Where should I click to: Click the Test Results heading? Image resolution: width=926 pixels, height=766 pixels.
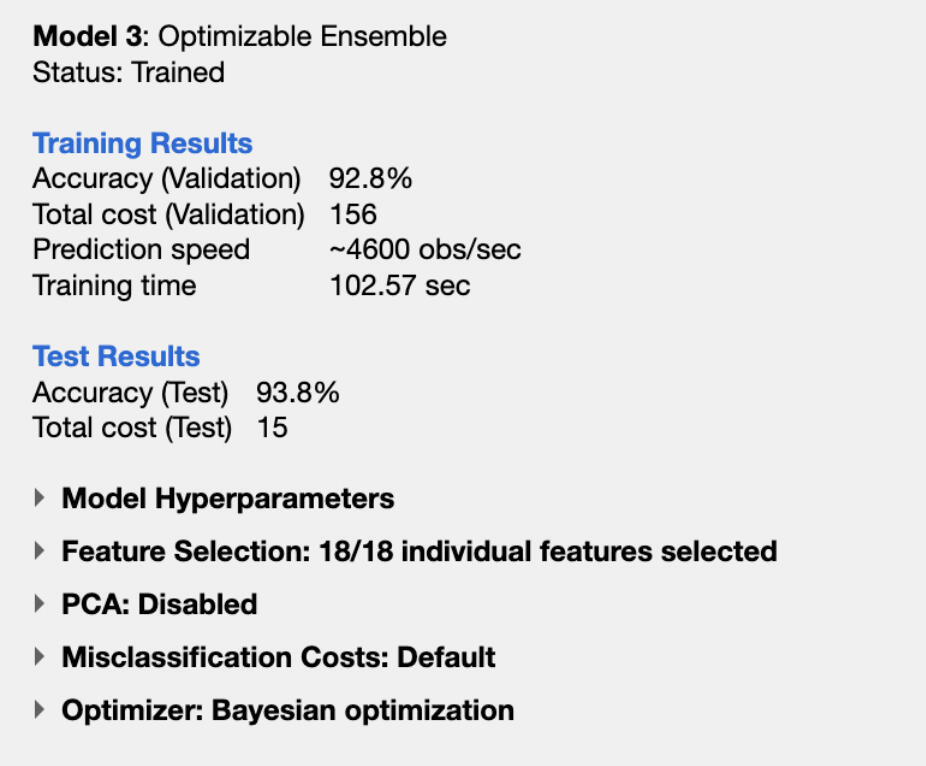(x=116, y=356)
